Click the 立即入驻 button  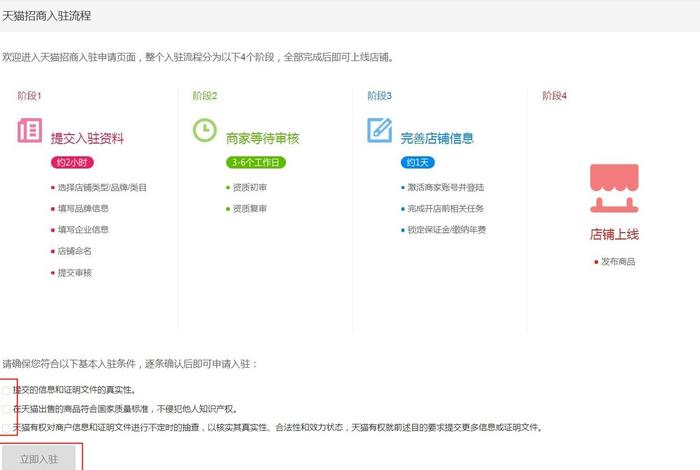point(39,458)
